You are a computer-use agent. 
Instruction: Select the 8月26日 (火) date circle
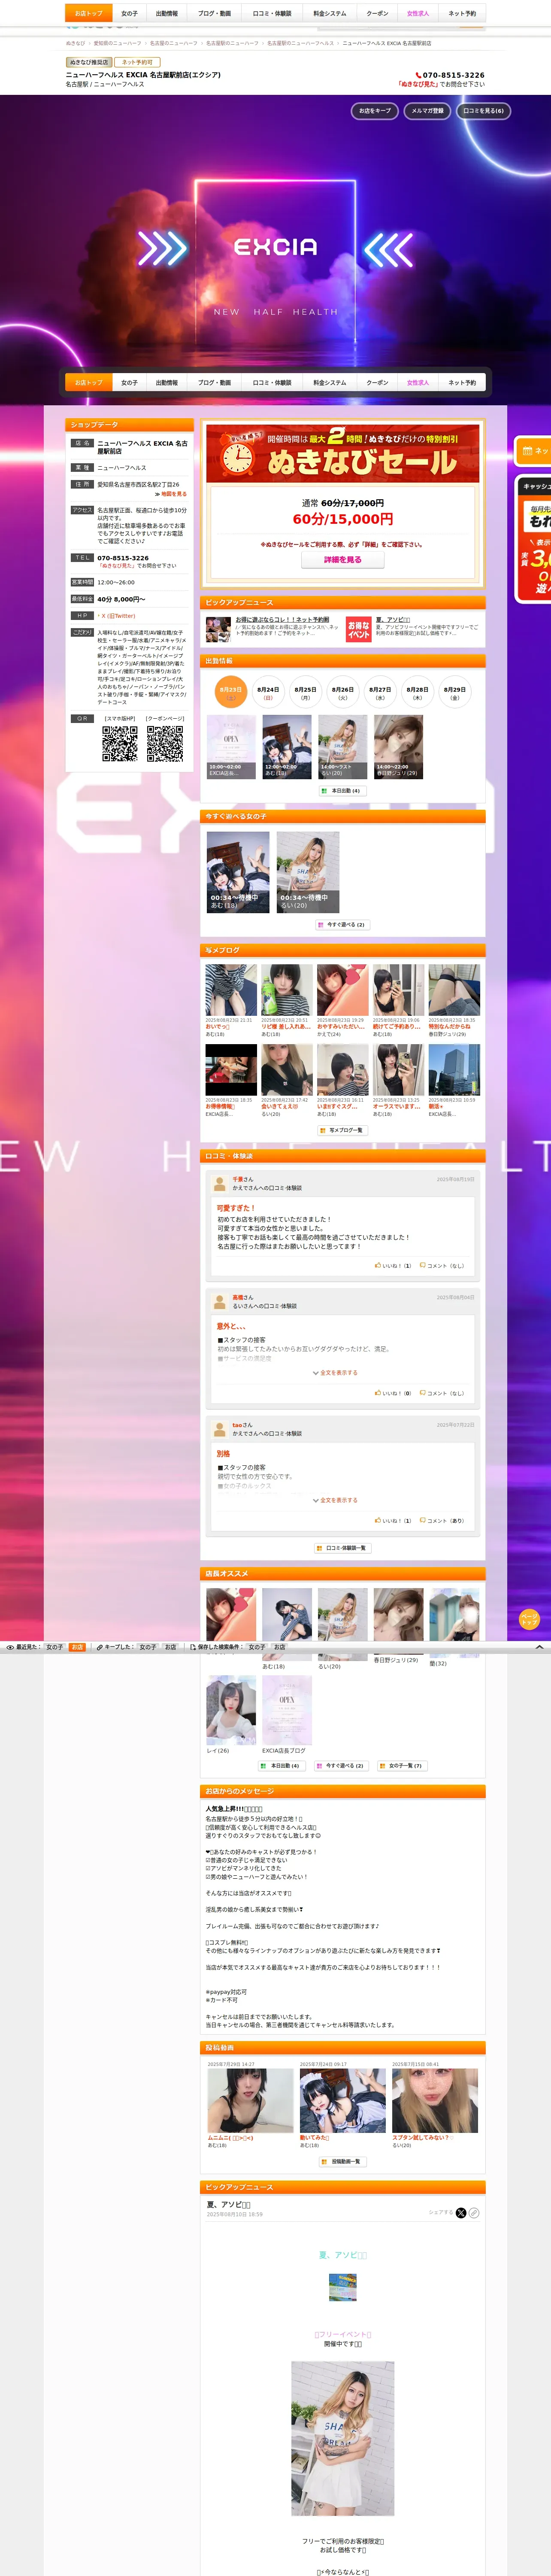[x=342, y=692]
